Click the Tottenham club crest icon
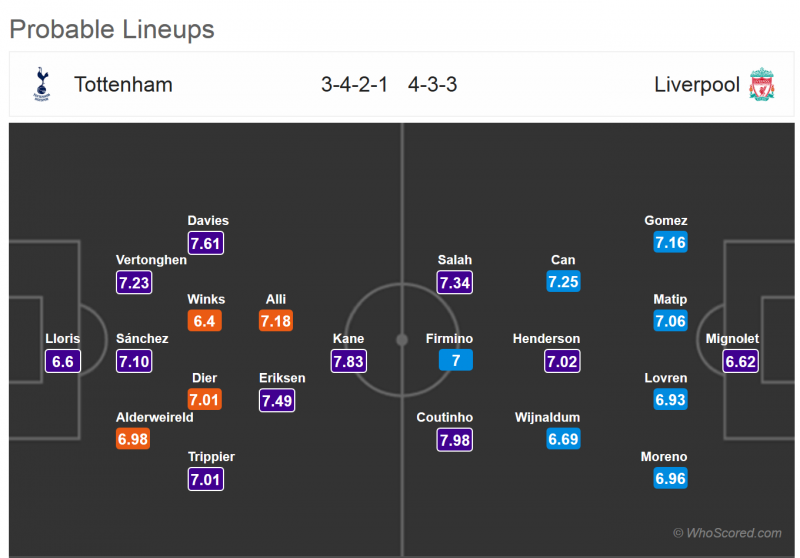 click(41, 84)
